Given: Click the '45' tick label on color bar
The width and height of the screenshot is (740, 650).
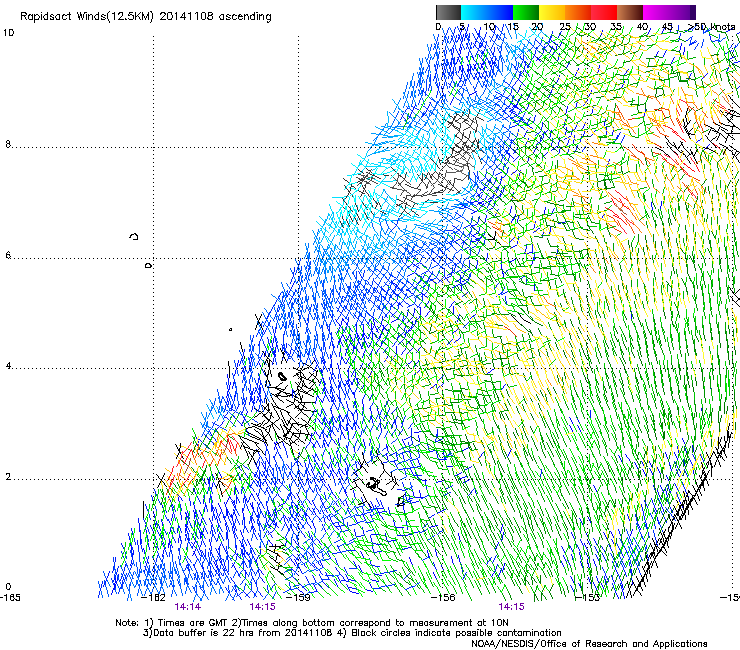Looking at the screenshot, I should coord(667,27).
